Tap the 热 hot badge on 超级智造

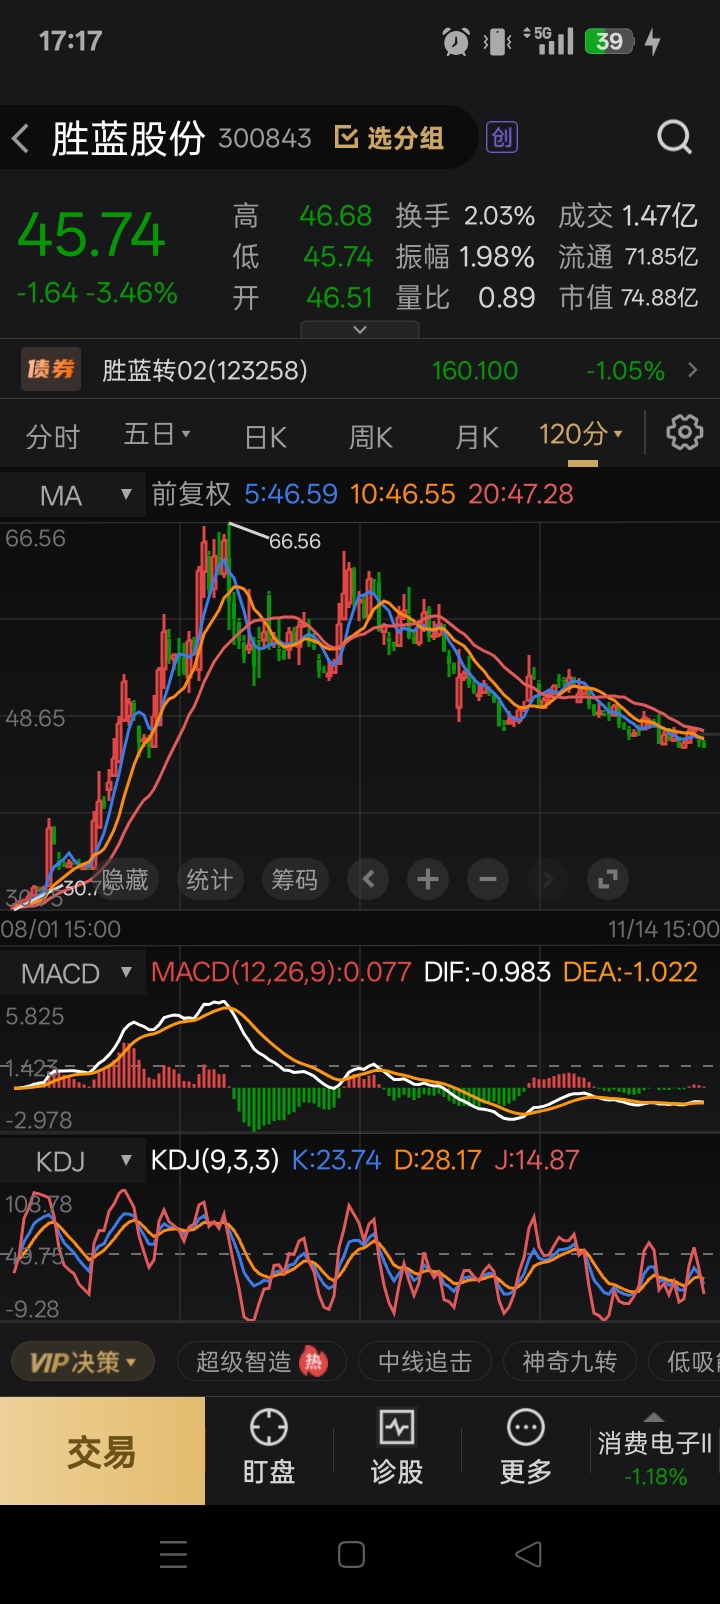(314, 1361)
